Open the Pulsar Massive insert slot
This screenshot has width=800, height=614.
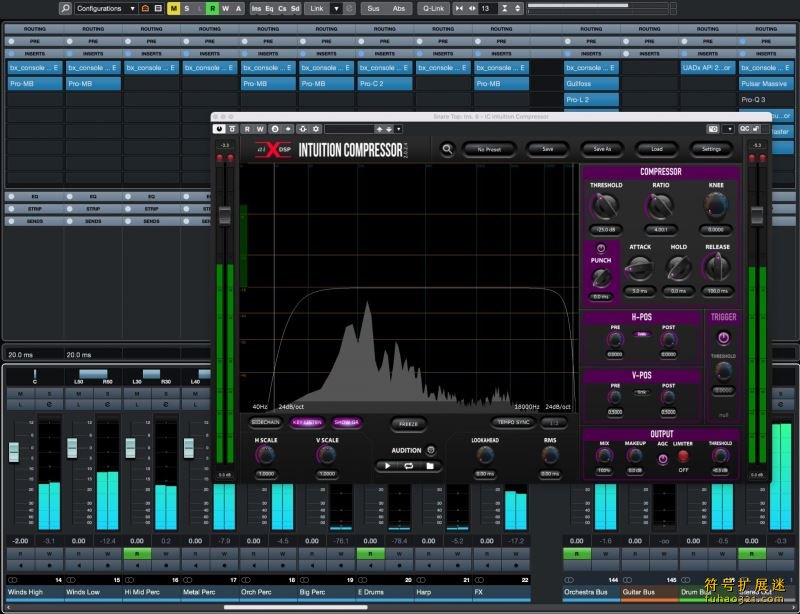766,83
